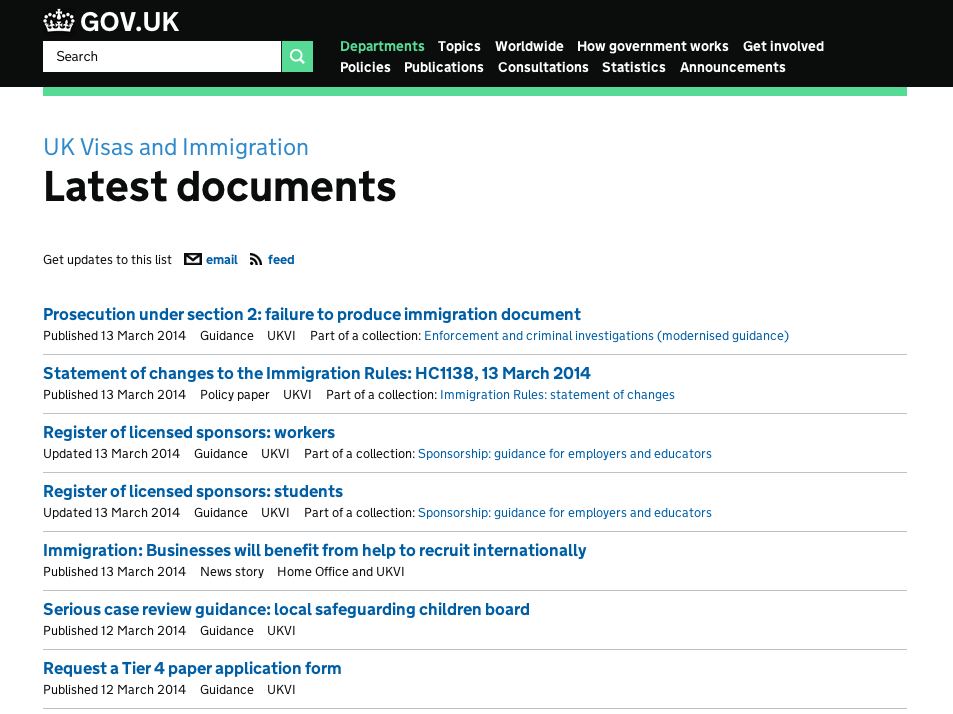Click the GOV.UK crown logo
The width and height of the screenshot is (953, 714).
point(58,21)
